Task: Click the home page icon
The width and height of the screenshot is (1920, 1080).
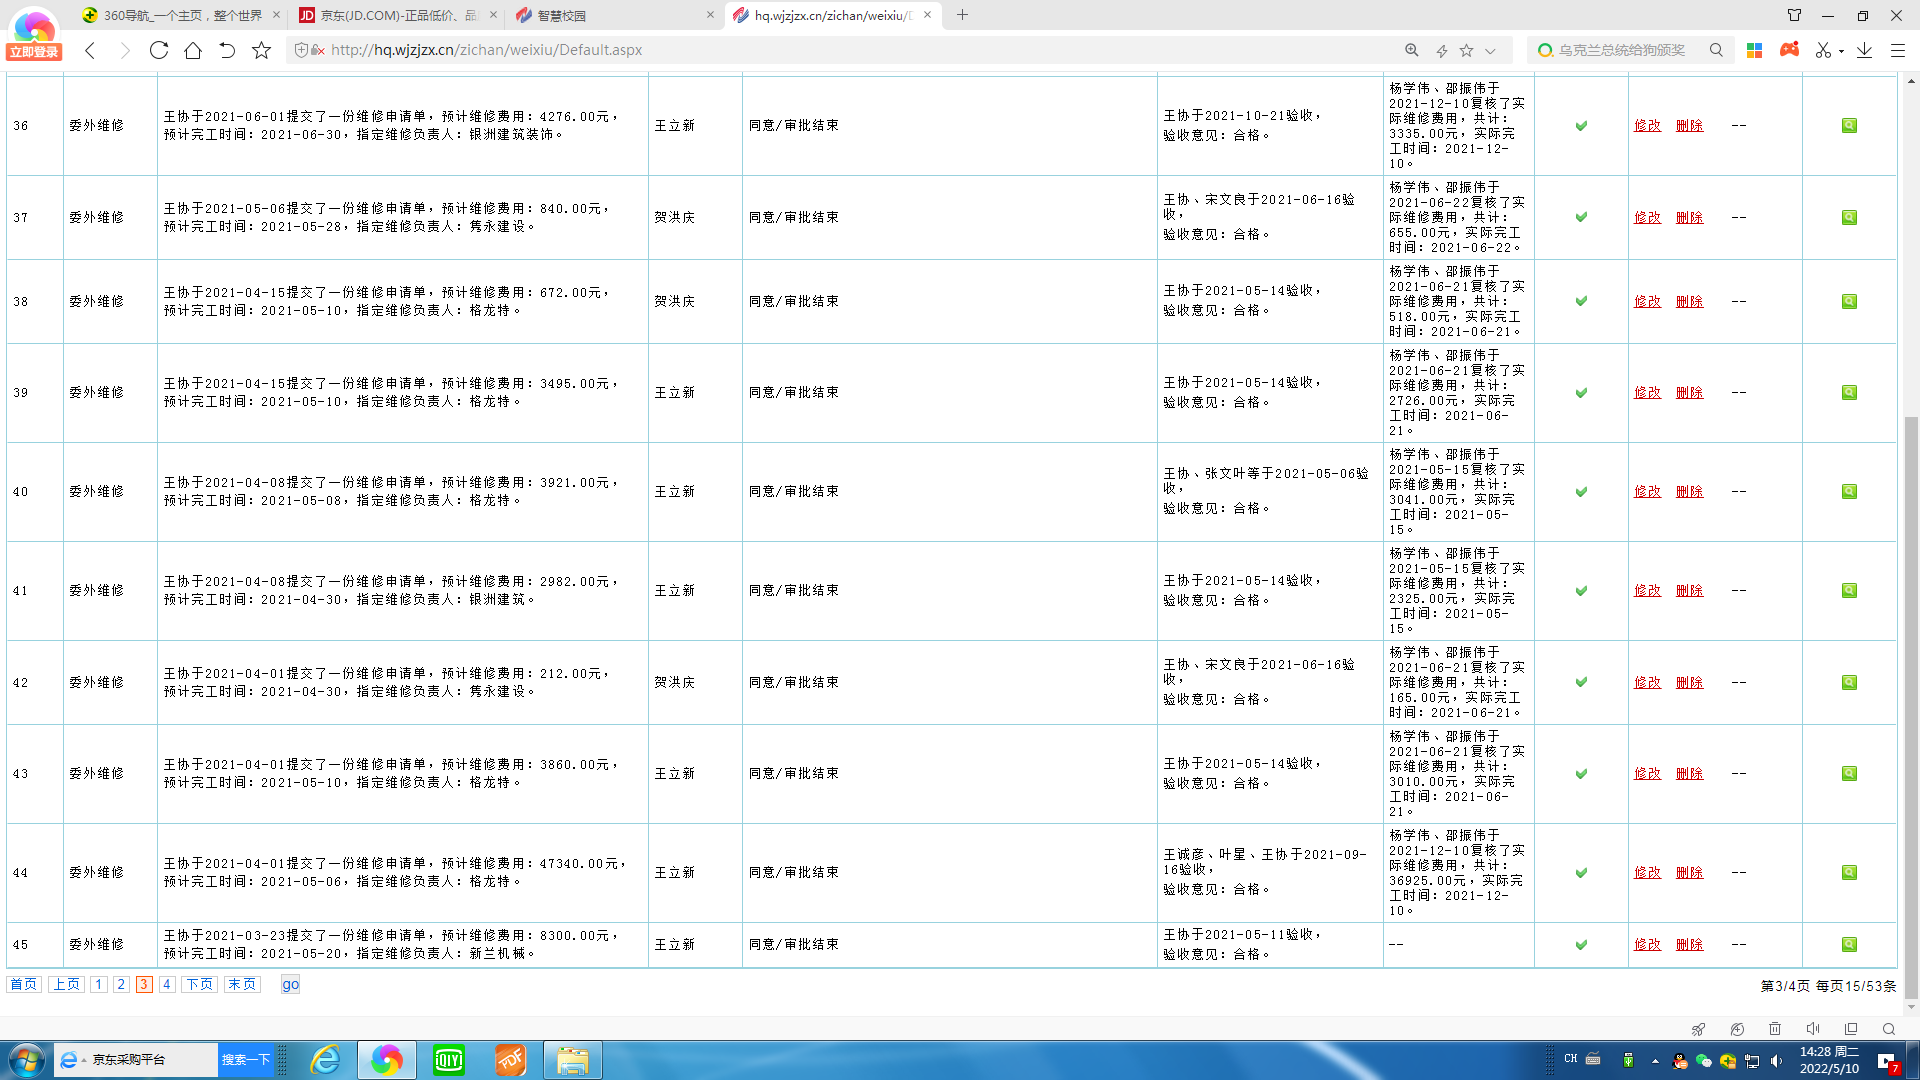Action: tap(193, 50)
